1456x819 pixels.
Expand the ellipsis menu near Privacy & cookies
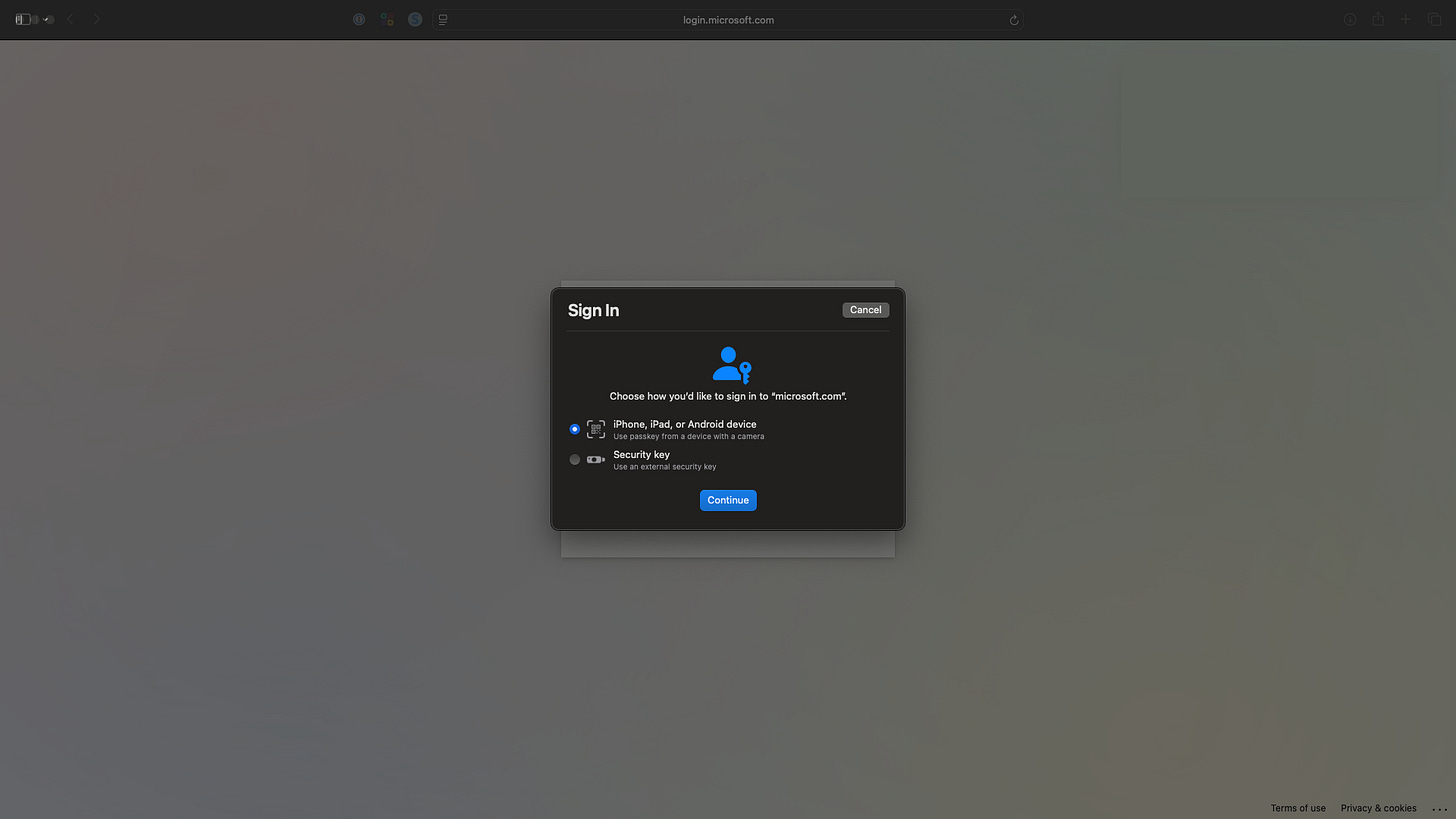pos(1438,808)
